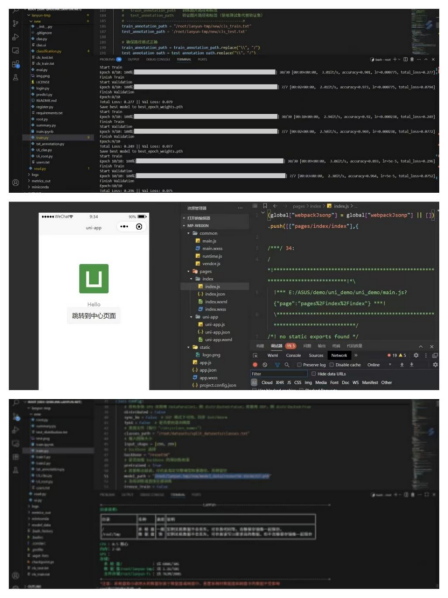Click the network filter funnel icon
The image size is (448, 598).
click(277, 365)
